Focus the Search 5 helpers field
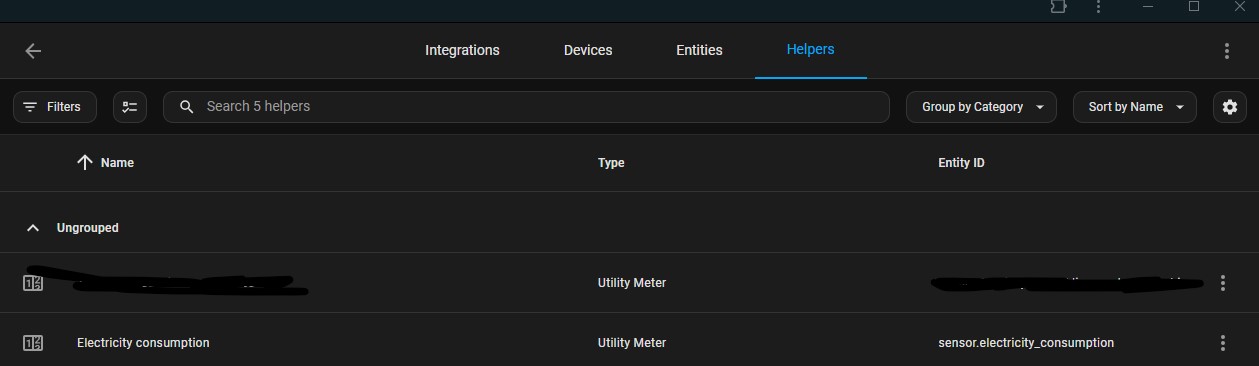Viewport: 1259px width, 366px height. coord(526,107)
